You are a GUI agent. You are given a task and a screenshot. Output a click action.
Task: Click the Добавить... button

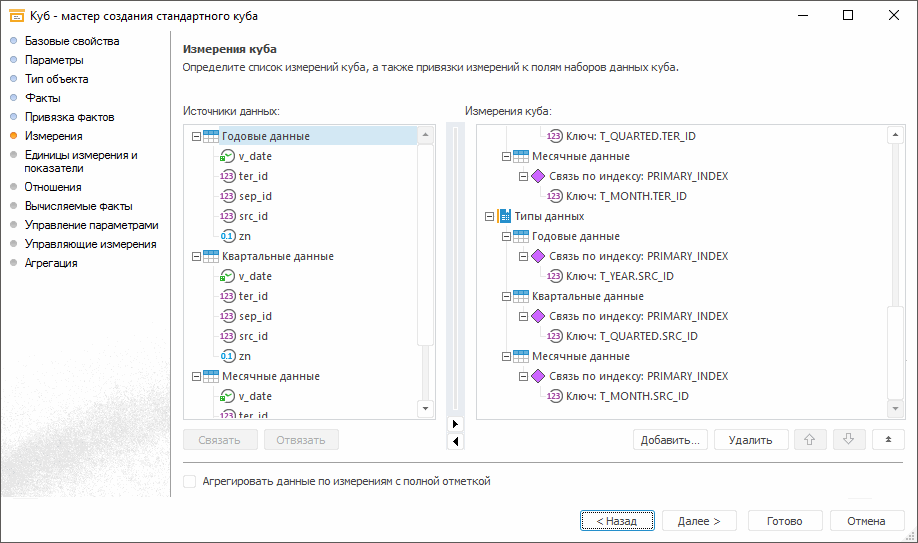[671, 439]
